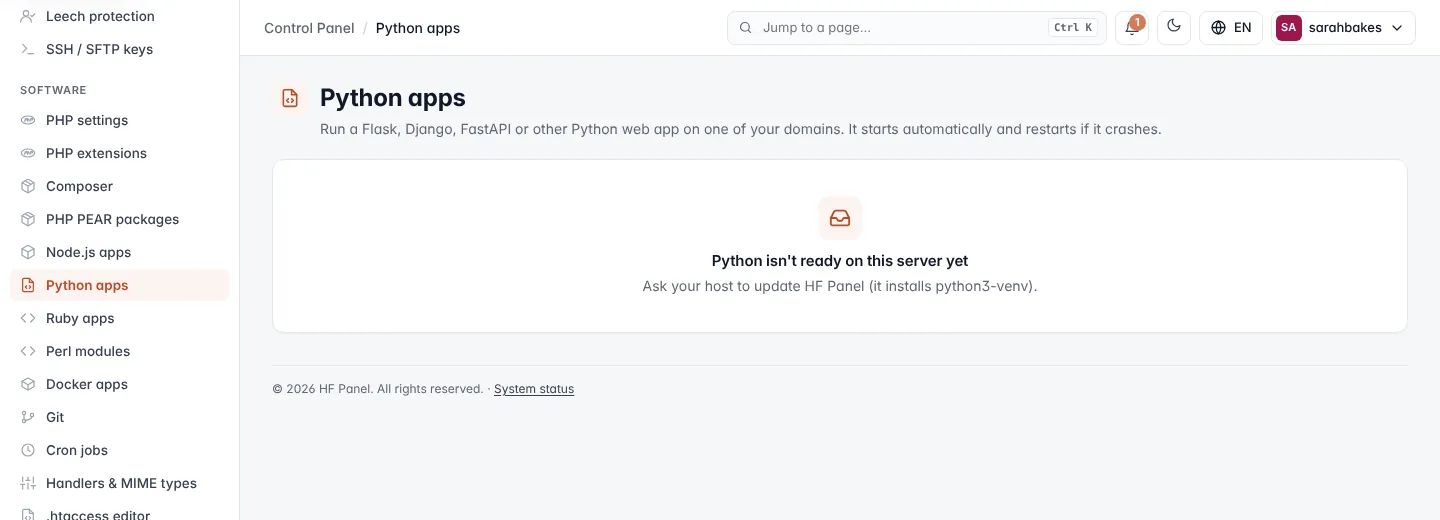Viewport: 1440px width, 520px height.
Task: Select PHP PEAR packages item
Action: tap(120, 219)
